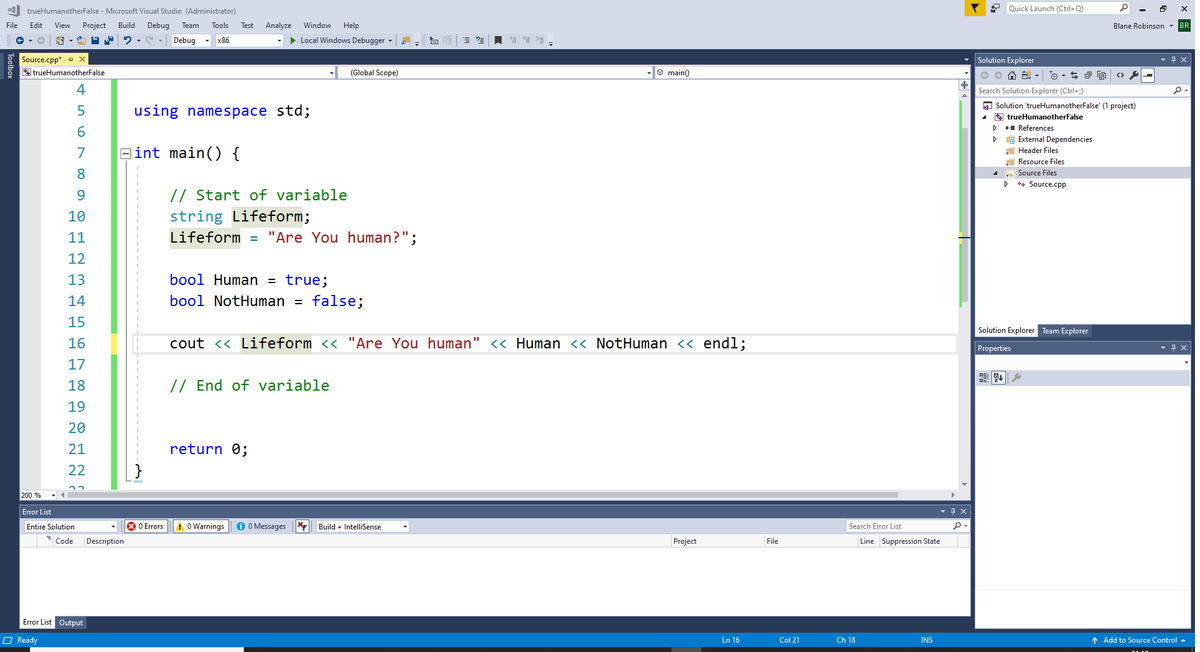The height and width of the screenshot is (652, 1200).
Task: Collapse the main function outline box
Action: tap(125, 153)
